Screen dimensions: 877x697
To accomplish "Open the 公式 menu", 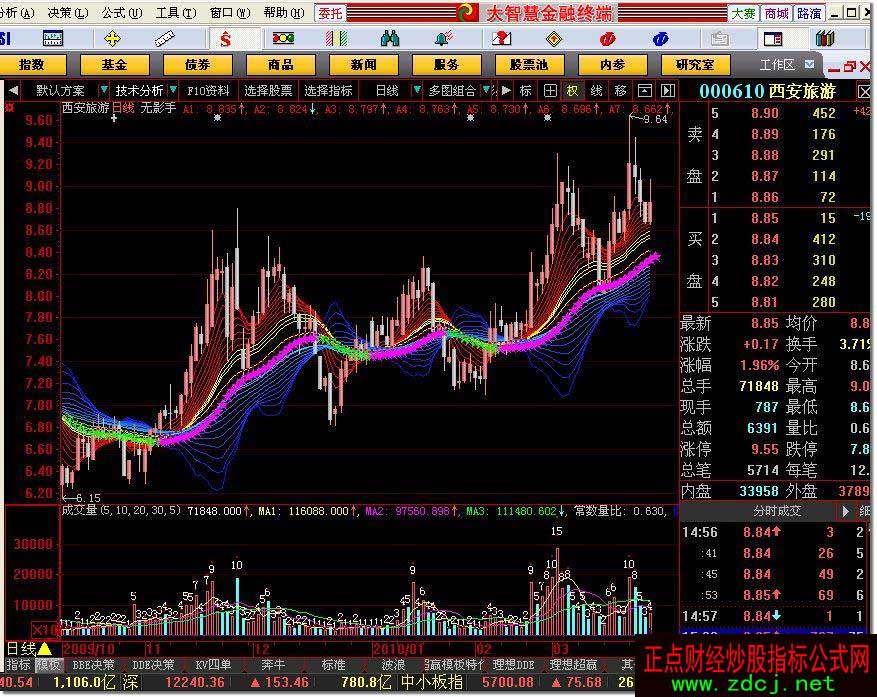I will point(119,13).
